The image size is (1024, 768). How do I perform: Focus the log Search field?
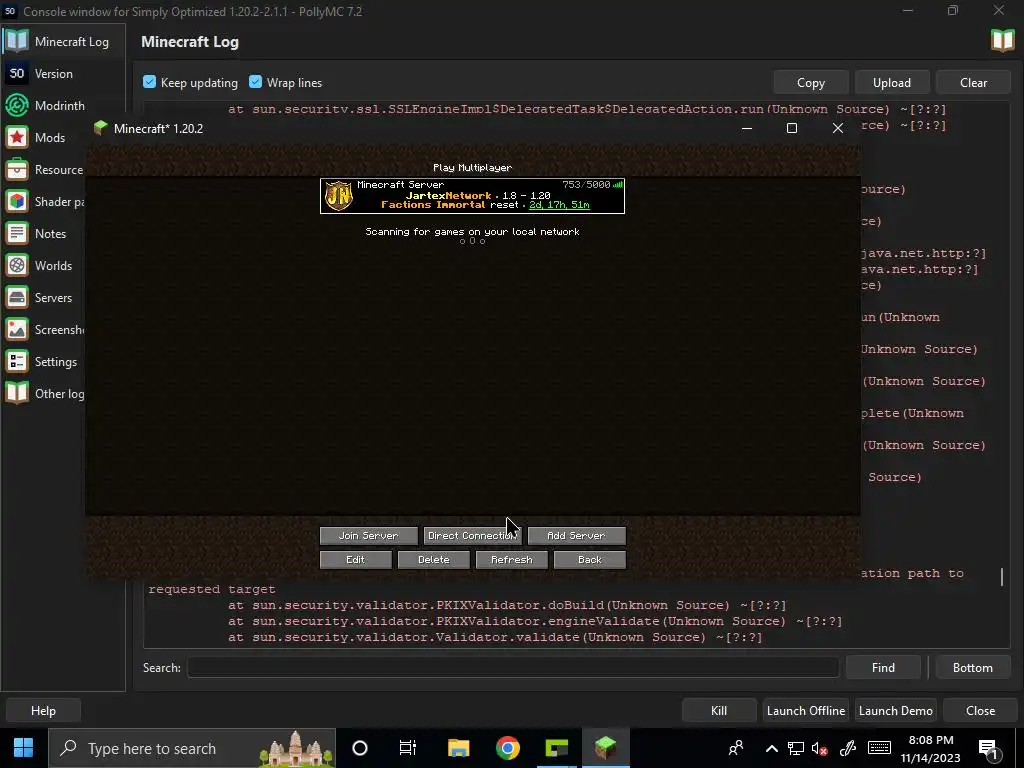coord(513,667)
